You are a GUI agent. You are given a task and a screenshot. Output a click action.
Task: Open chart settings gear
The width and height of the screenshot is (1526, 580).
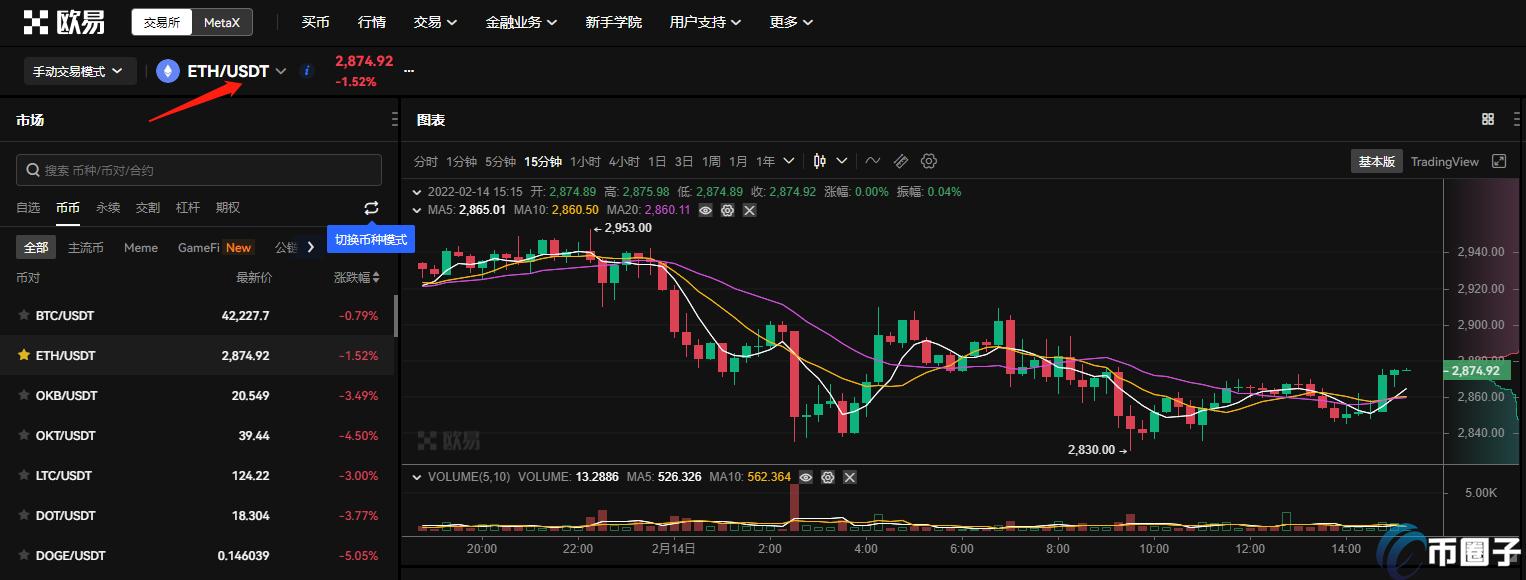tap(929, 161)
